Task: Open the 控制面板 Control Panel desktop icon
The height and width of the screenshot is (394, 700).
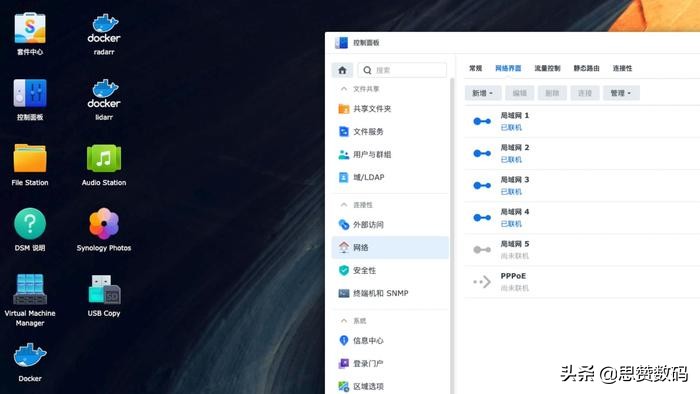Action: [29, 99]
